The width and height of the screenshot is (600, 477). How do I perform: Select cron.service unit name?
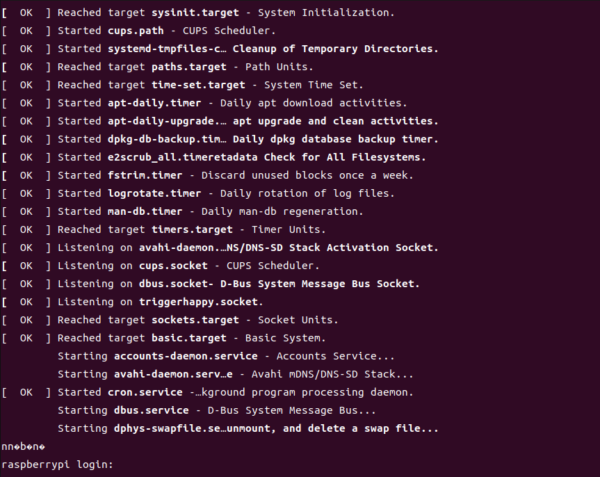pyautogui.click(x=145, y=392)
